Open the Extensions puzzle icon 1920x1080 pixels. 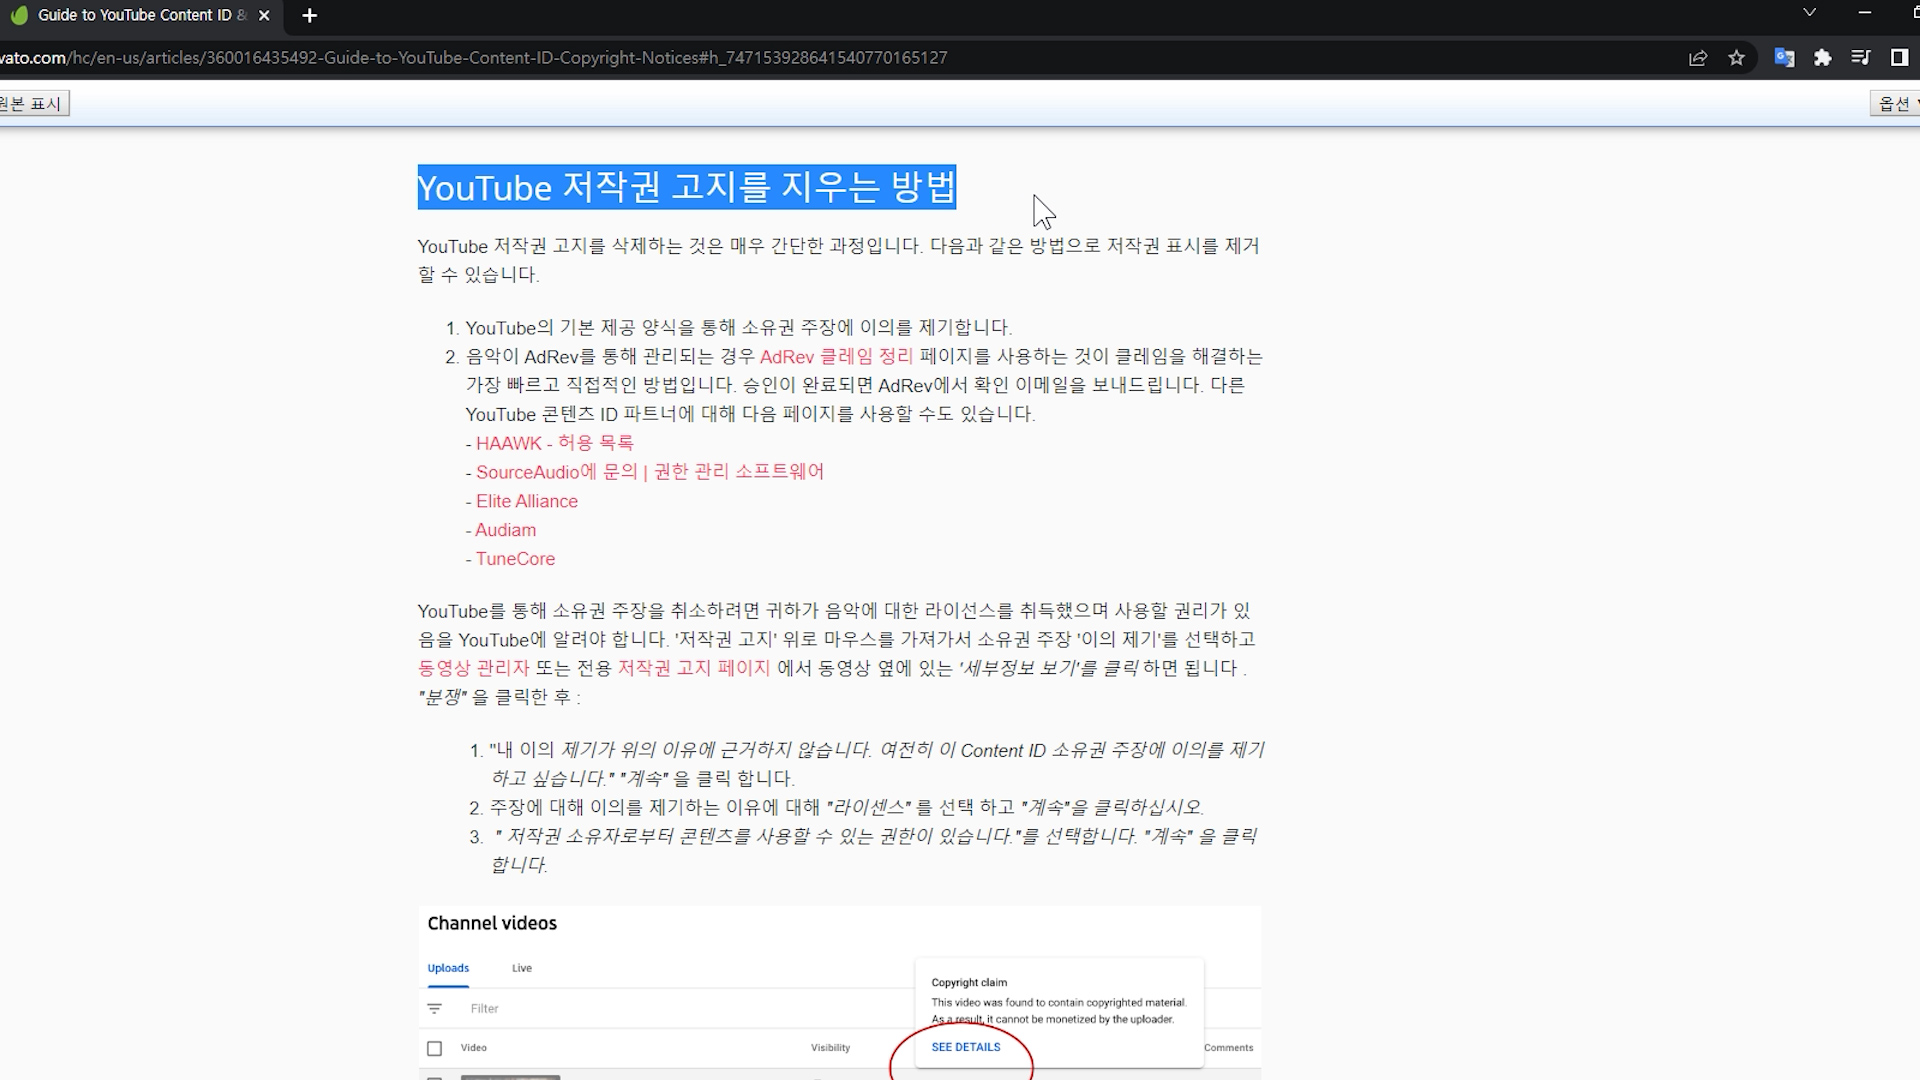point(1823,58)
